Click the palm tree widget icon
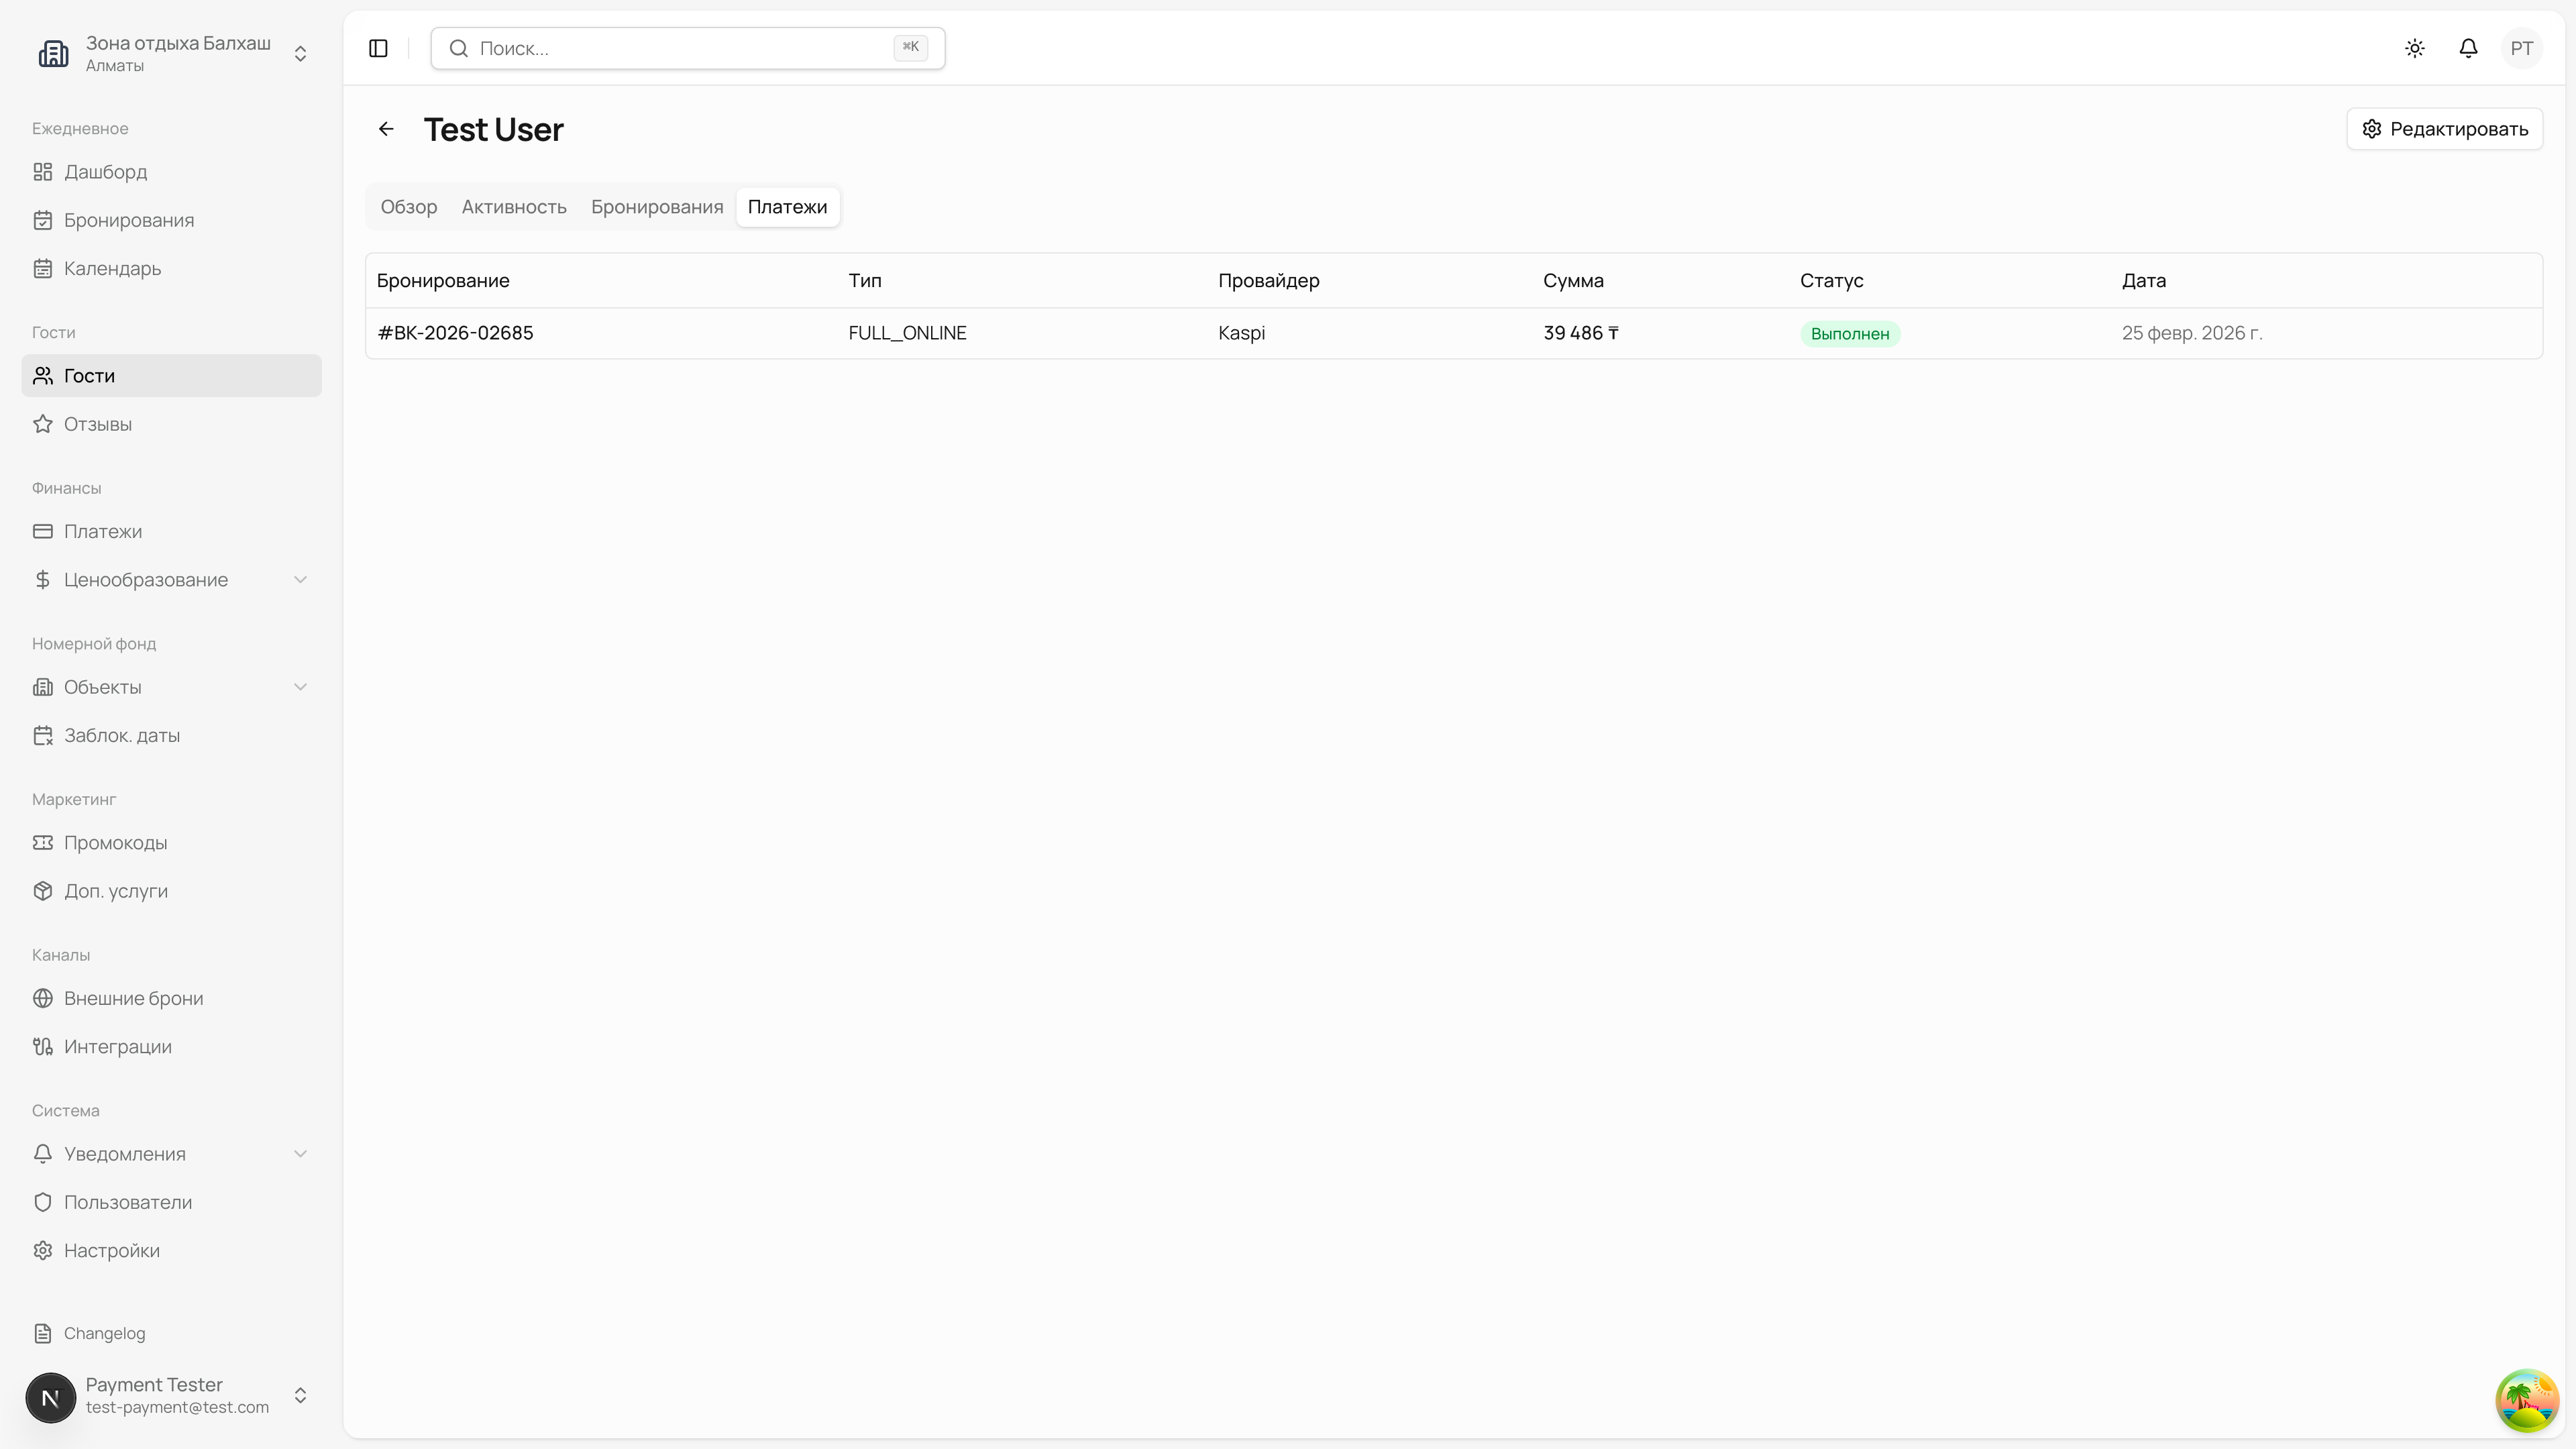The width and height of the screenshot is (2576, 1449). click(2526, 1400)
